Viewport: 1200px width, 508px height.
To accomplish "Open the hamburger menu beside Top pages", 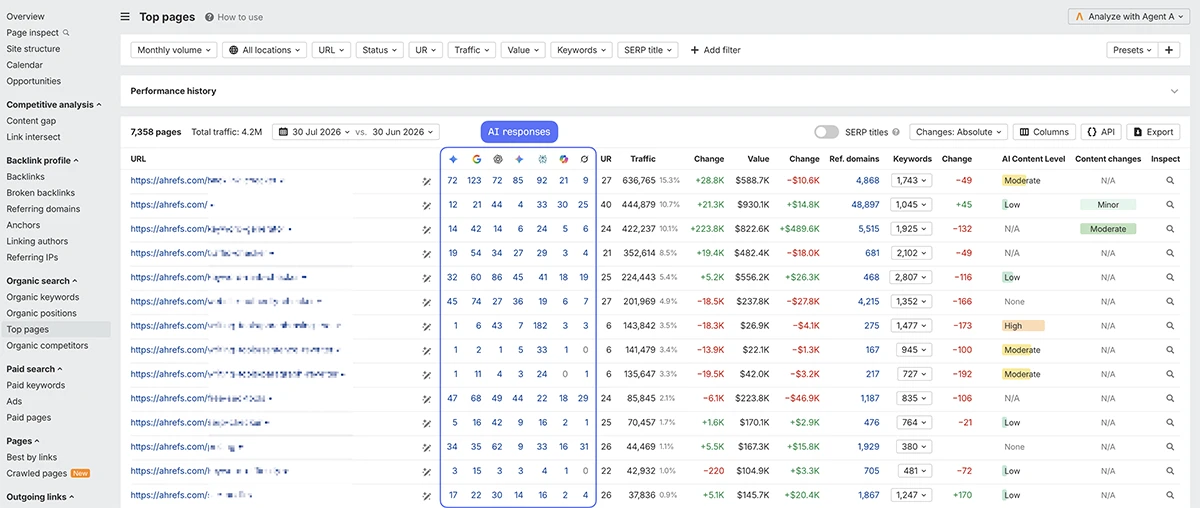I will click(x=125, y=17).
